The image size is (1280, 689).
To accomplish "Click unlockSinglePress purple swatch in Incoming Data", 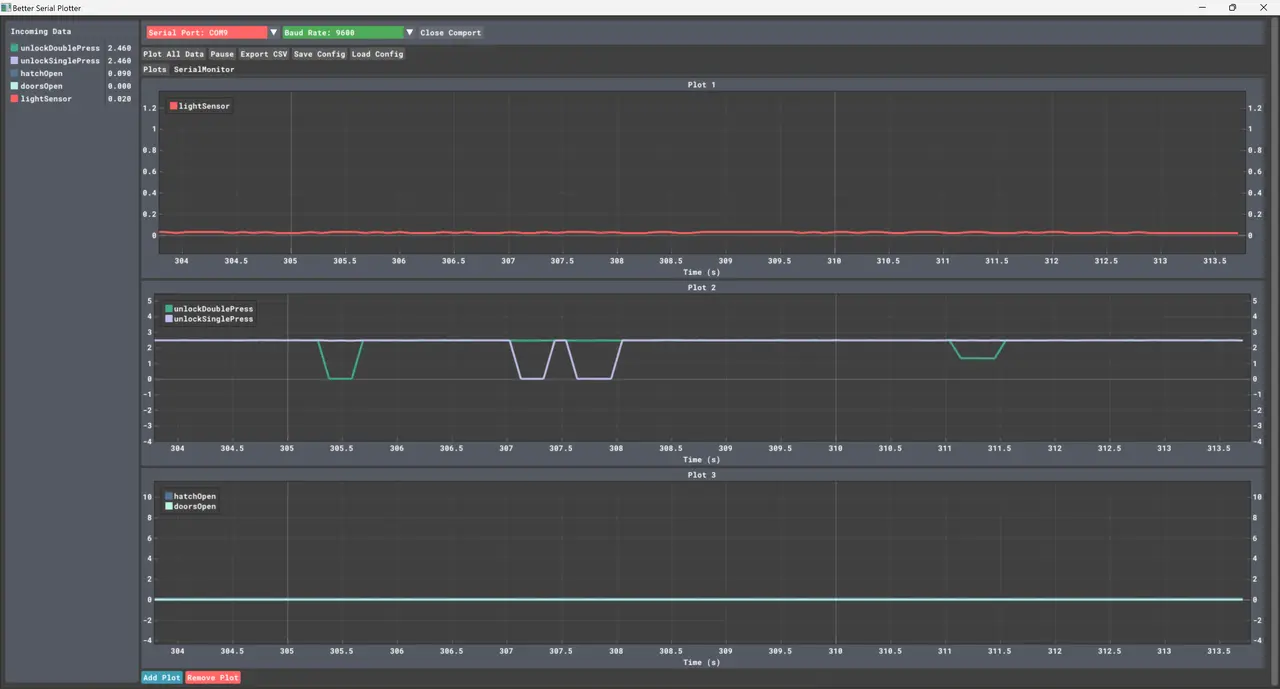I will 14,61.
